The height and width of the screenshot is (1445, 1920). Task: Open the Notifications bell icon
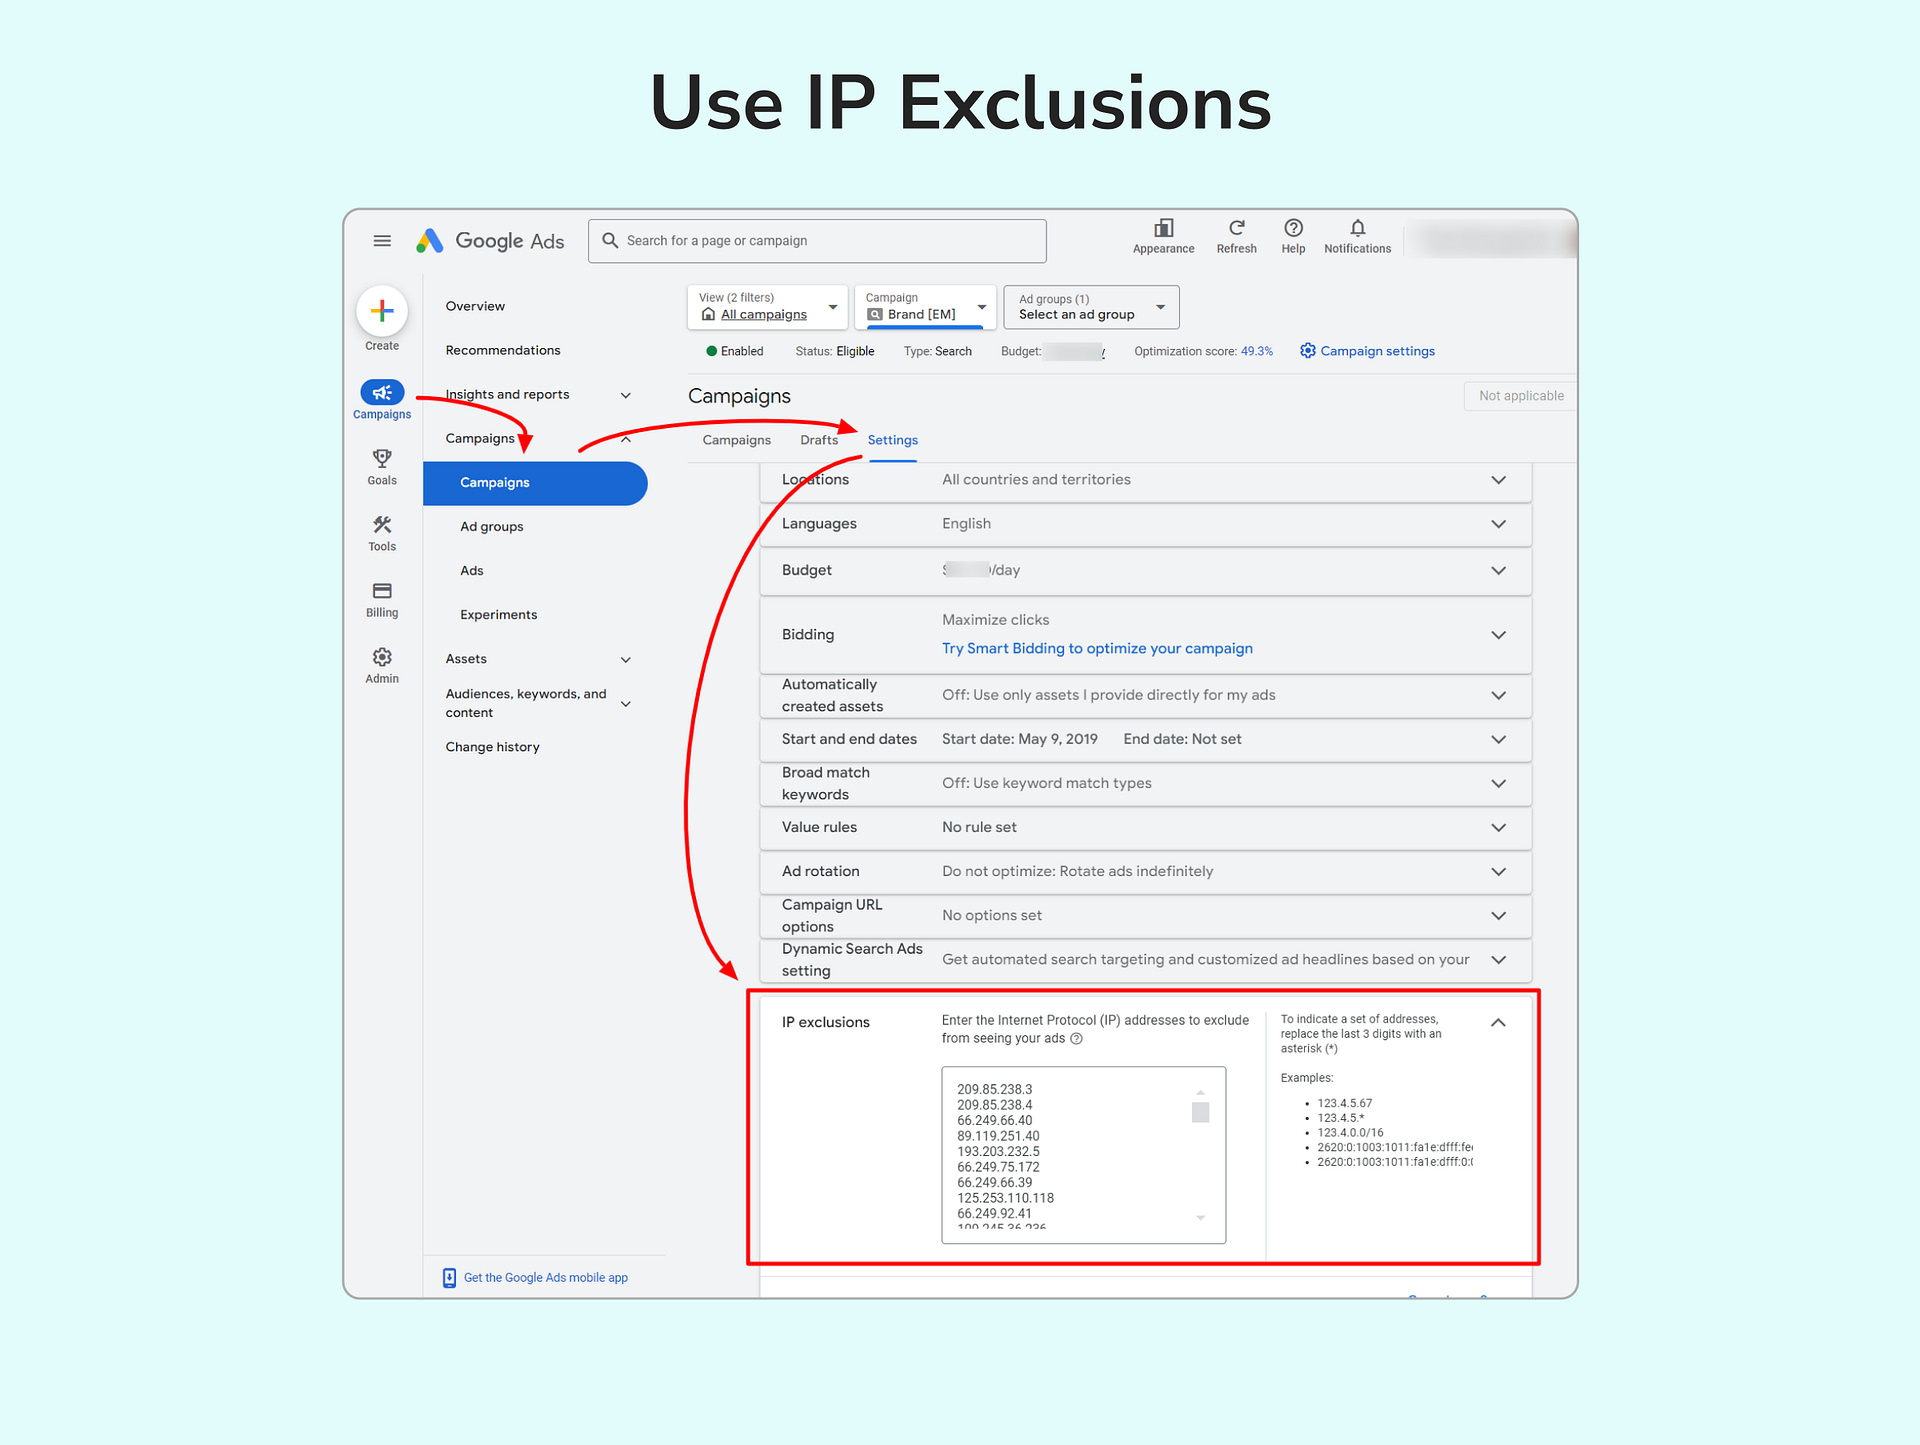click(1357, 229)
